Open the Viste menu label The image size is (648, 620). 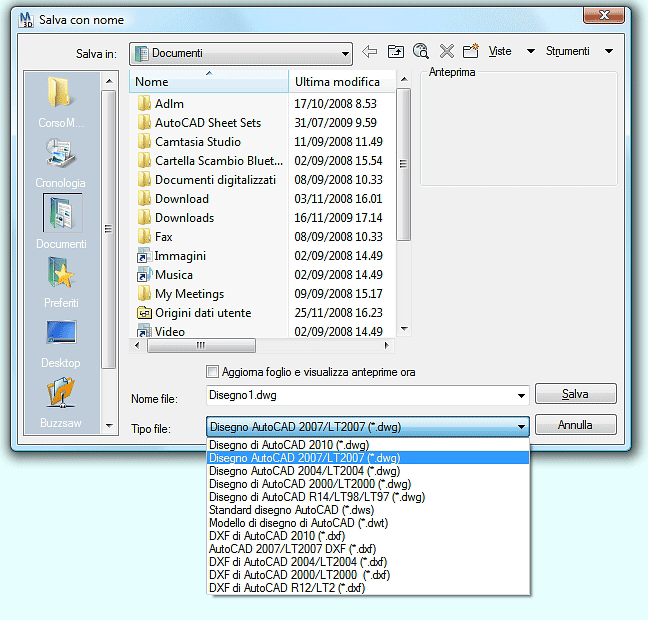pos(500,51)
